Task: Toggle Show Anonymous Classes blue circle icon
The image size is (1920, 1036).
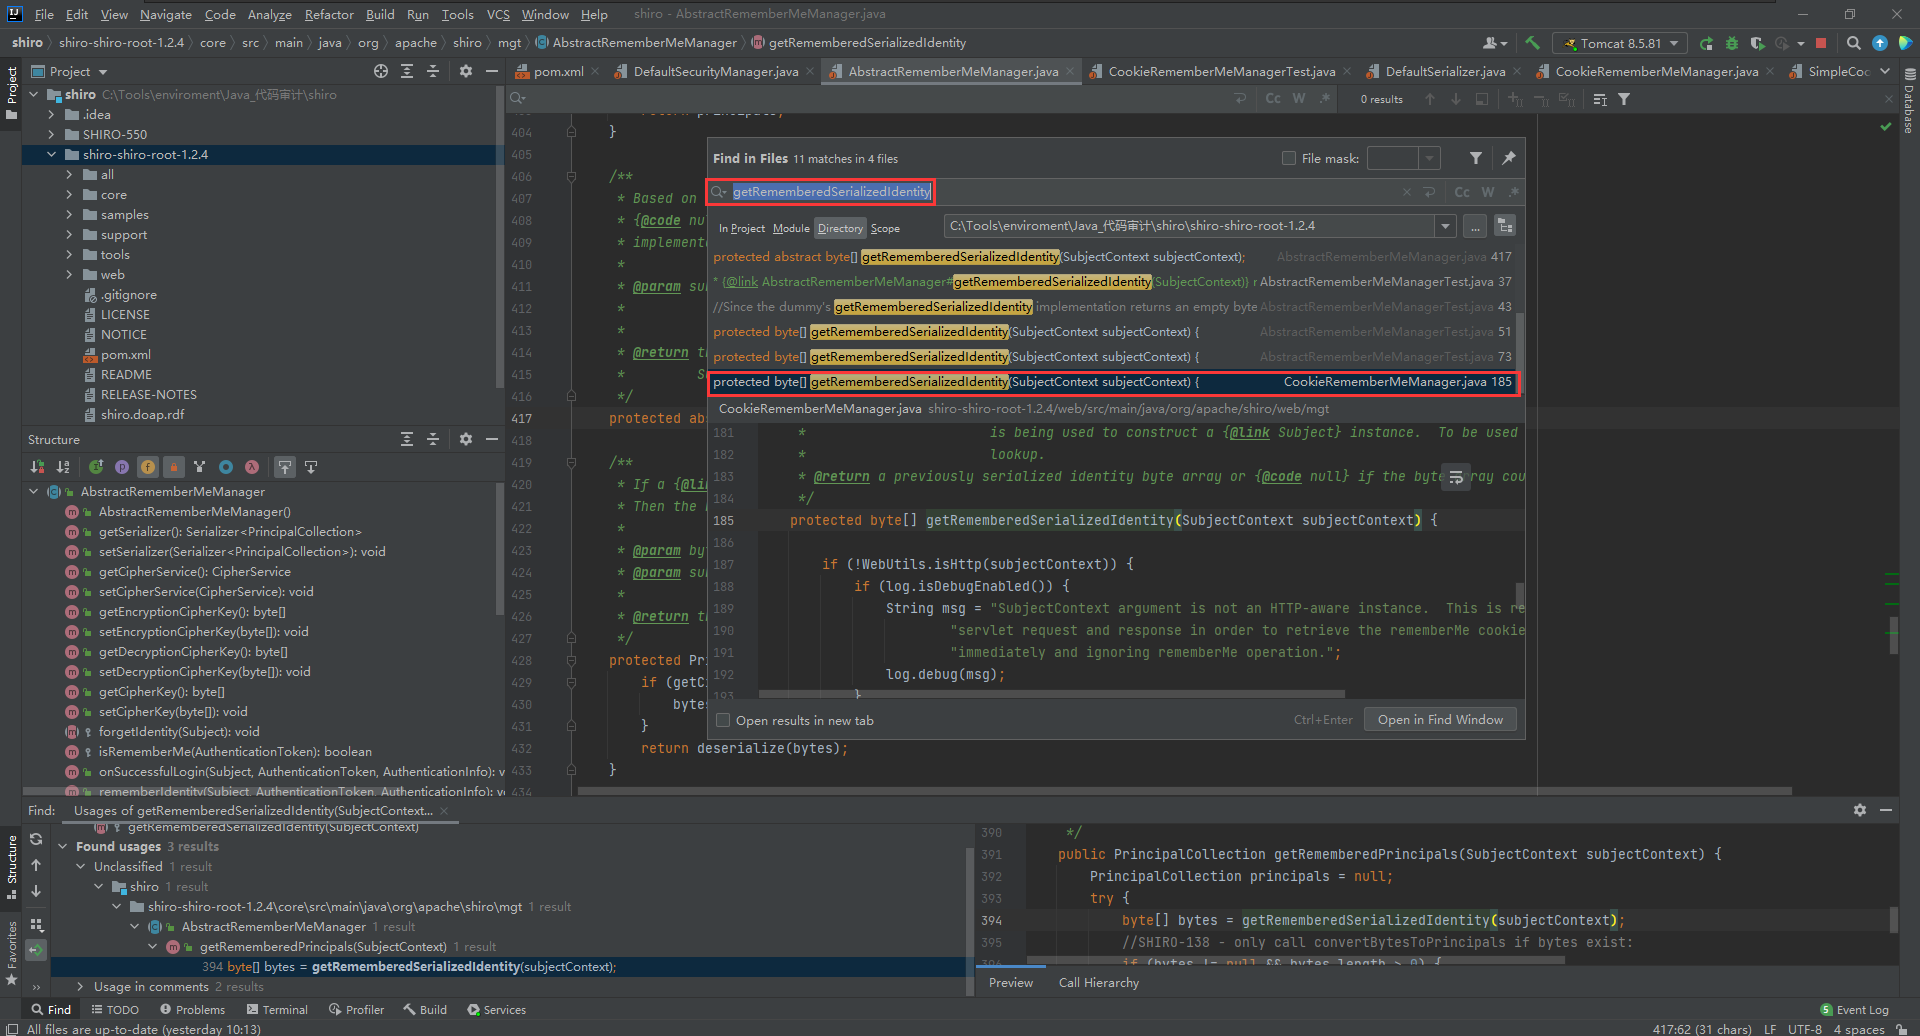Action: pos(226,467)
